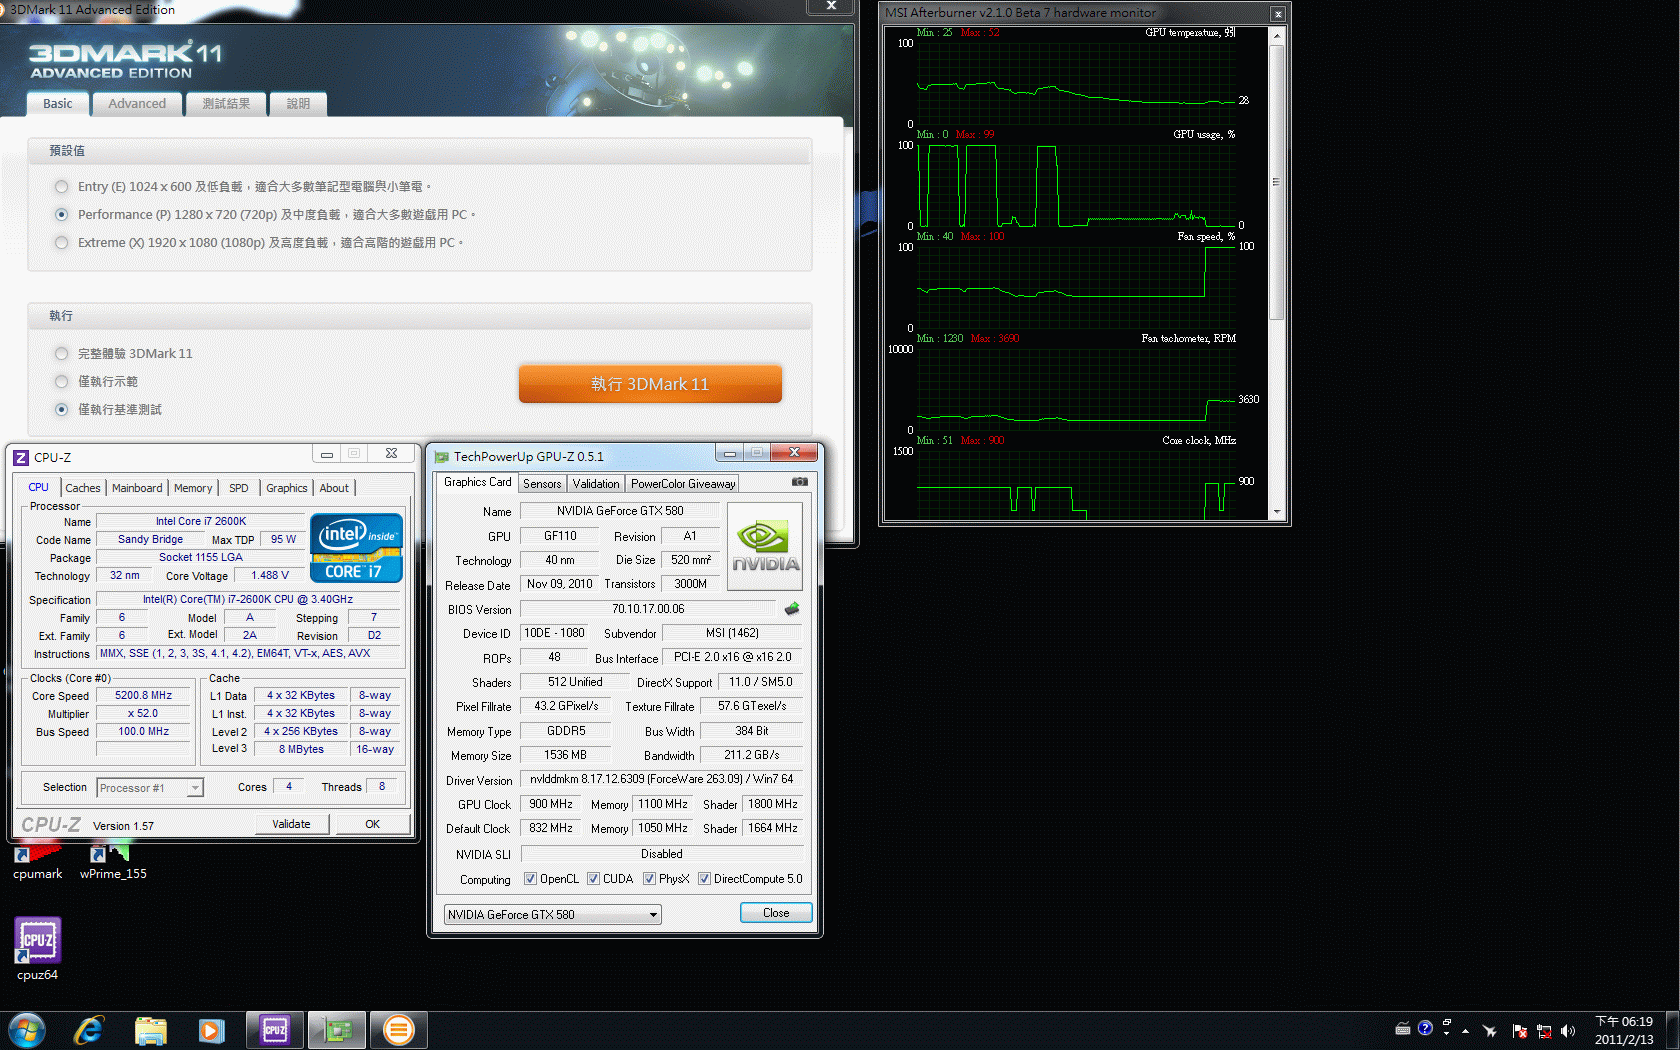Show hidden tray icons arrow
This screenshot has width=1680, height=1050.
1465,1031
